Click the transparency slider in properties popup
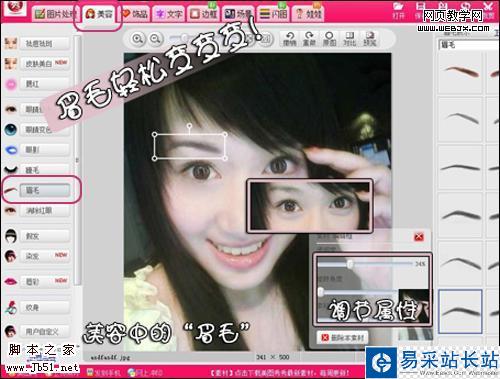 [365, 264]
